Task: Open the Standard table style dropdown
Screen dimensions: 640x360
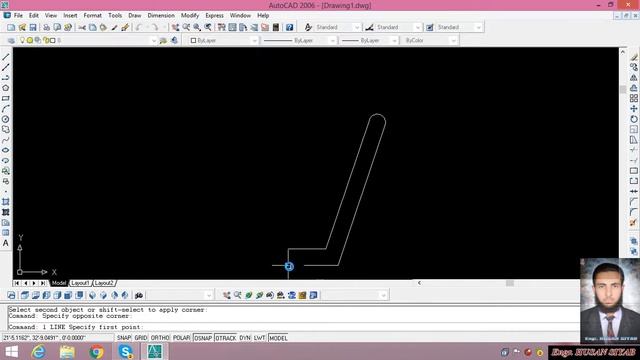Action: click(478, 27)
